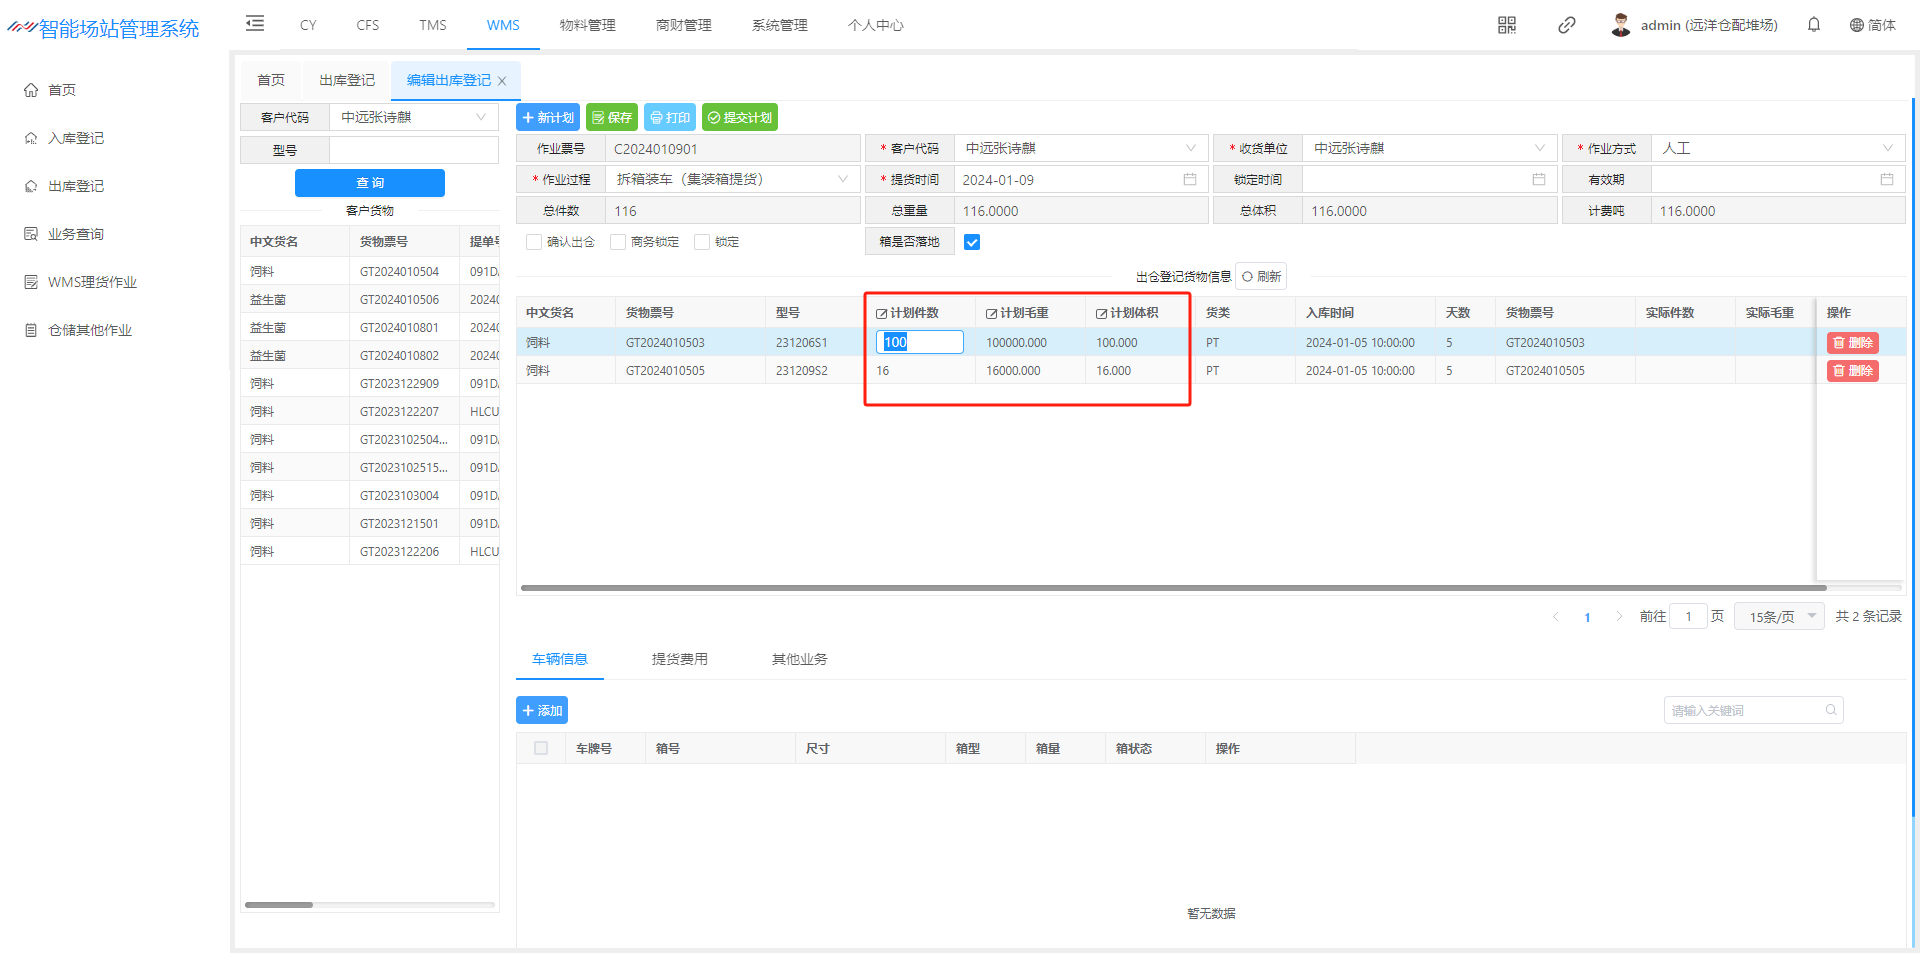This screenshot has width=1920, height=953.
Task: Check the 商务锁定 checkbox
Action: [618, 242]
